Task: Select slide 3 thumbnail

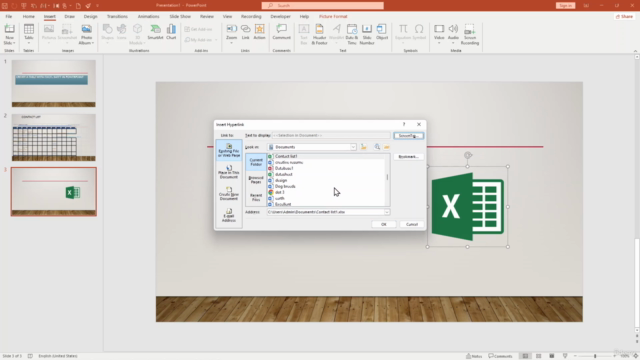Action: coord(53,191)
